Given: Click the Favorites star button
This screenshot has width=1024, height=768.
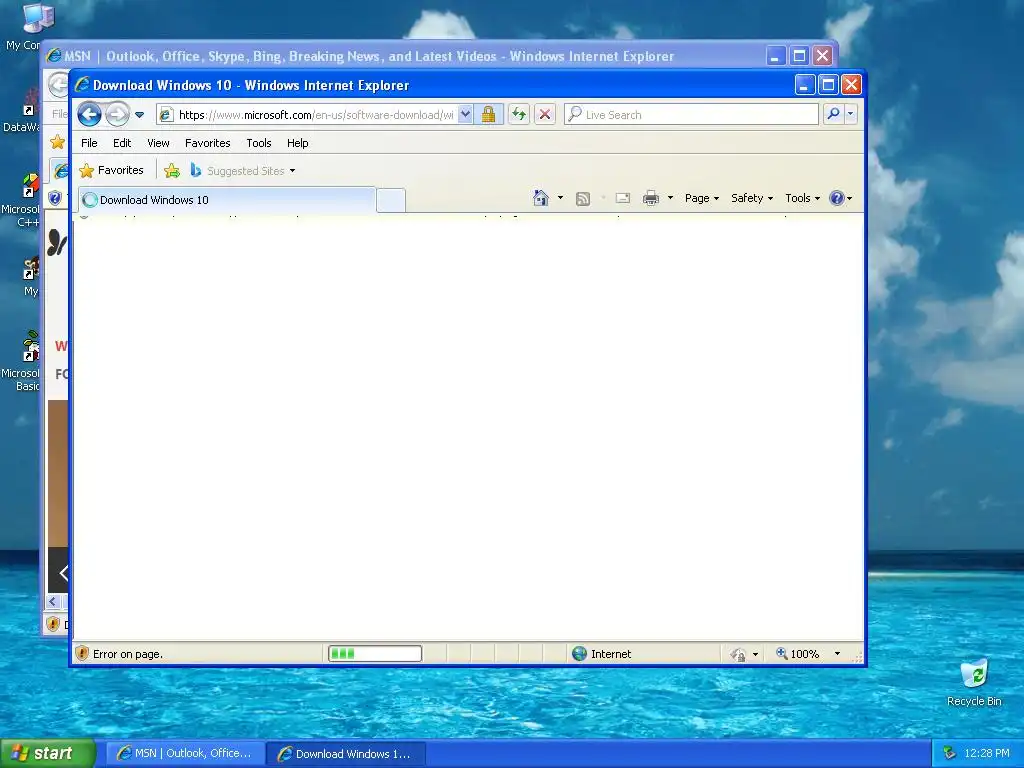Looking at the screenshot, I should [111, 170].
